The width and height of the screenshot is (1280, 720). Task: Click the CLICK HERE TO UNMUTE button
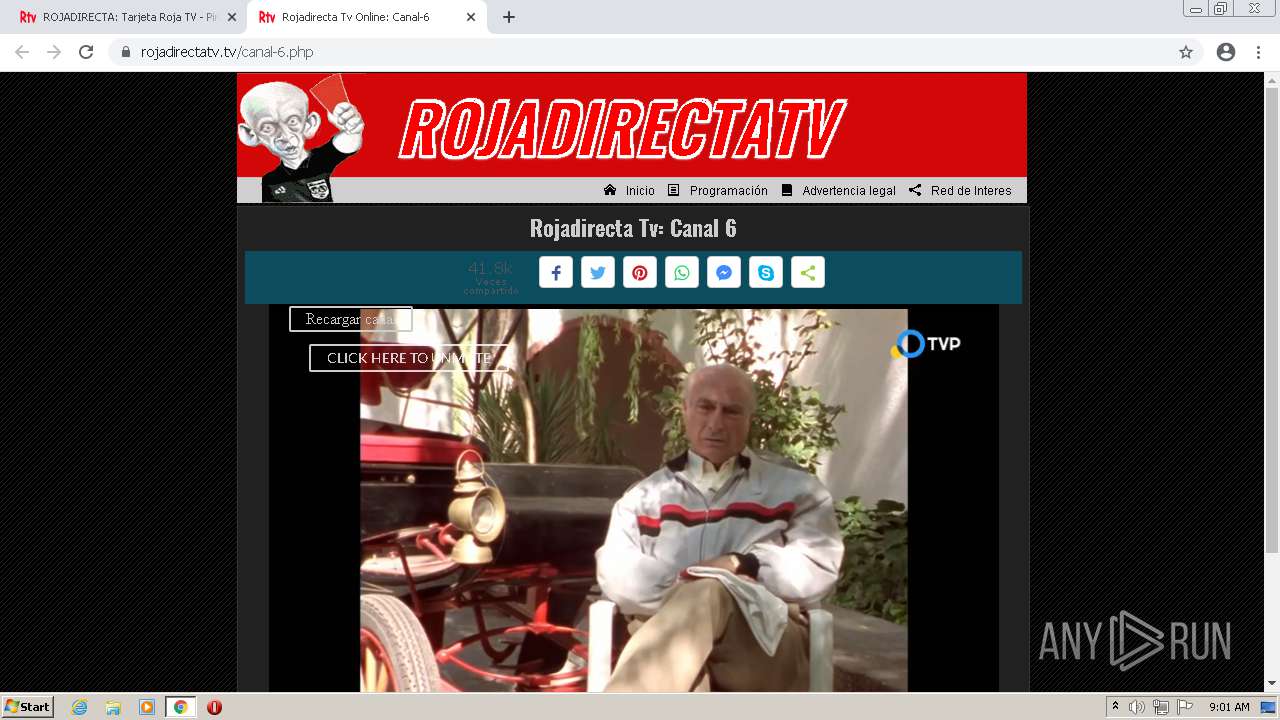click(409, 358)
